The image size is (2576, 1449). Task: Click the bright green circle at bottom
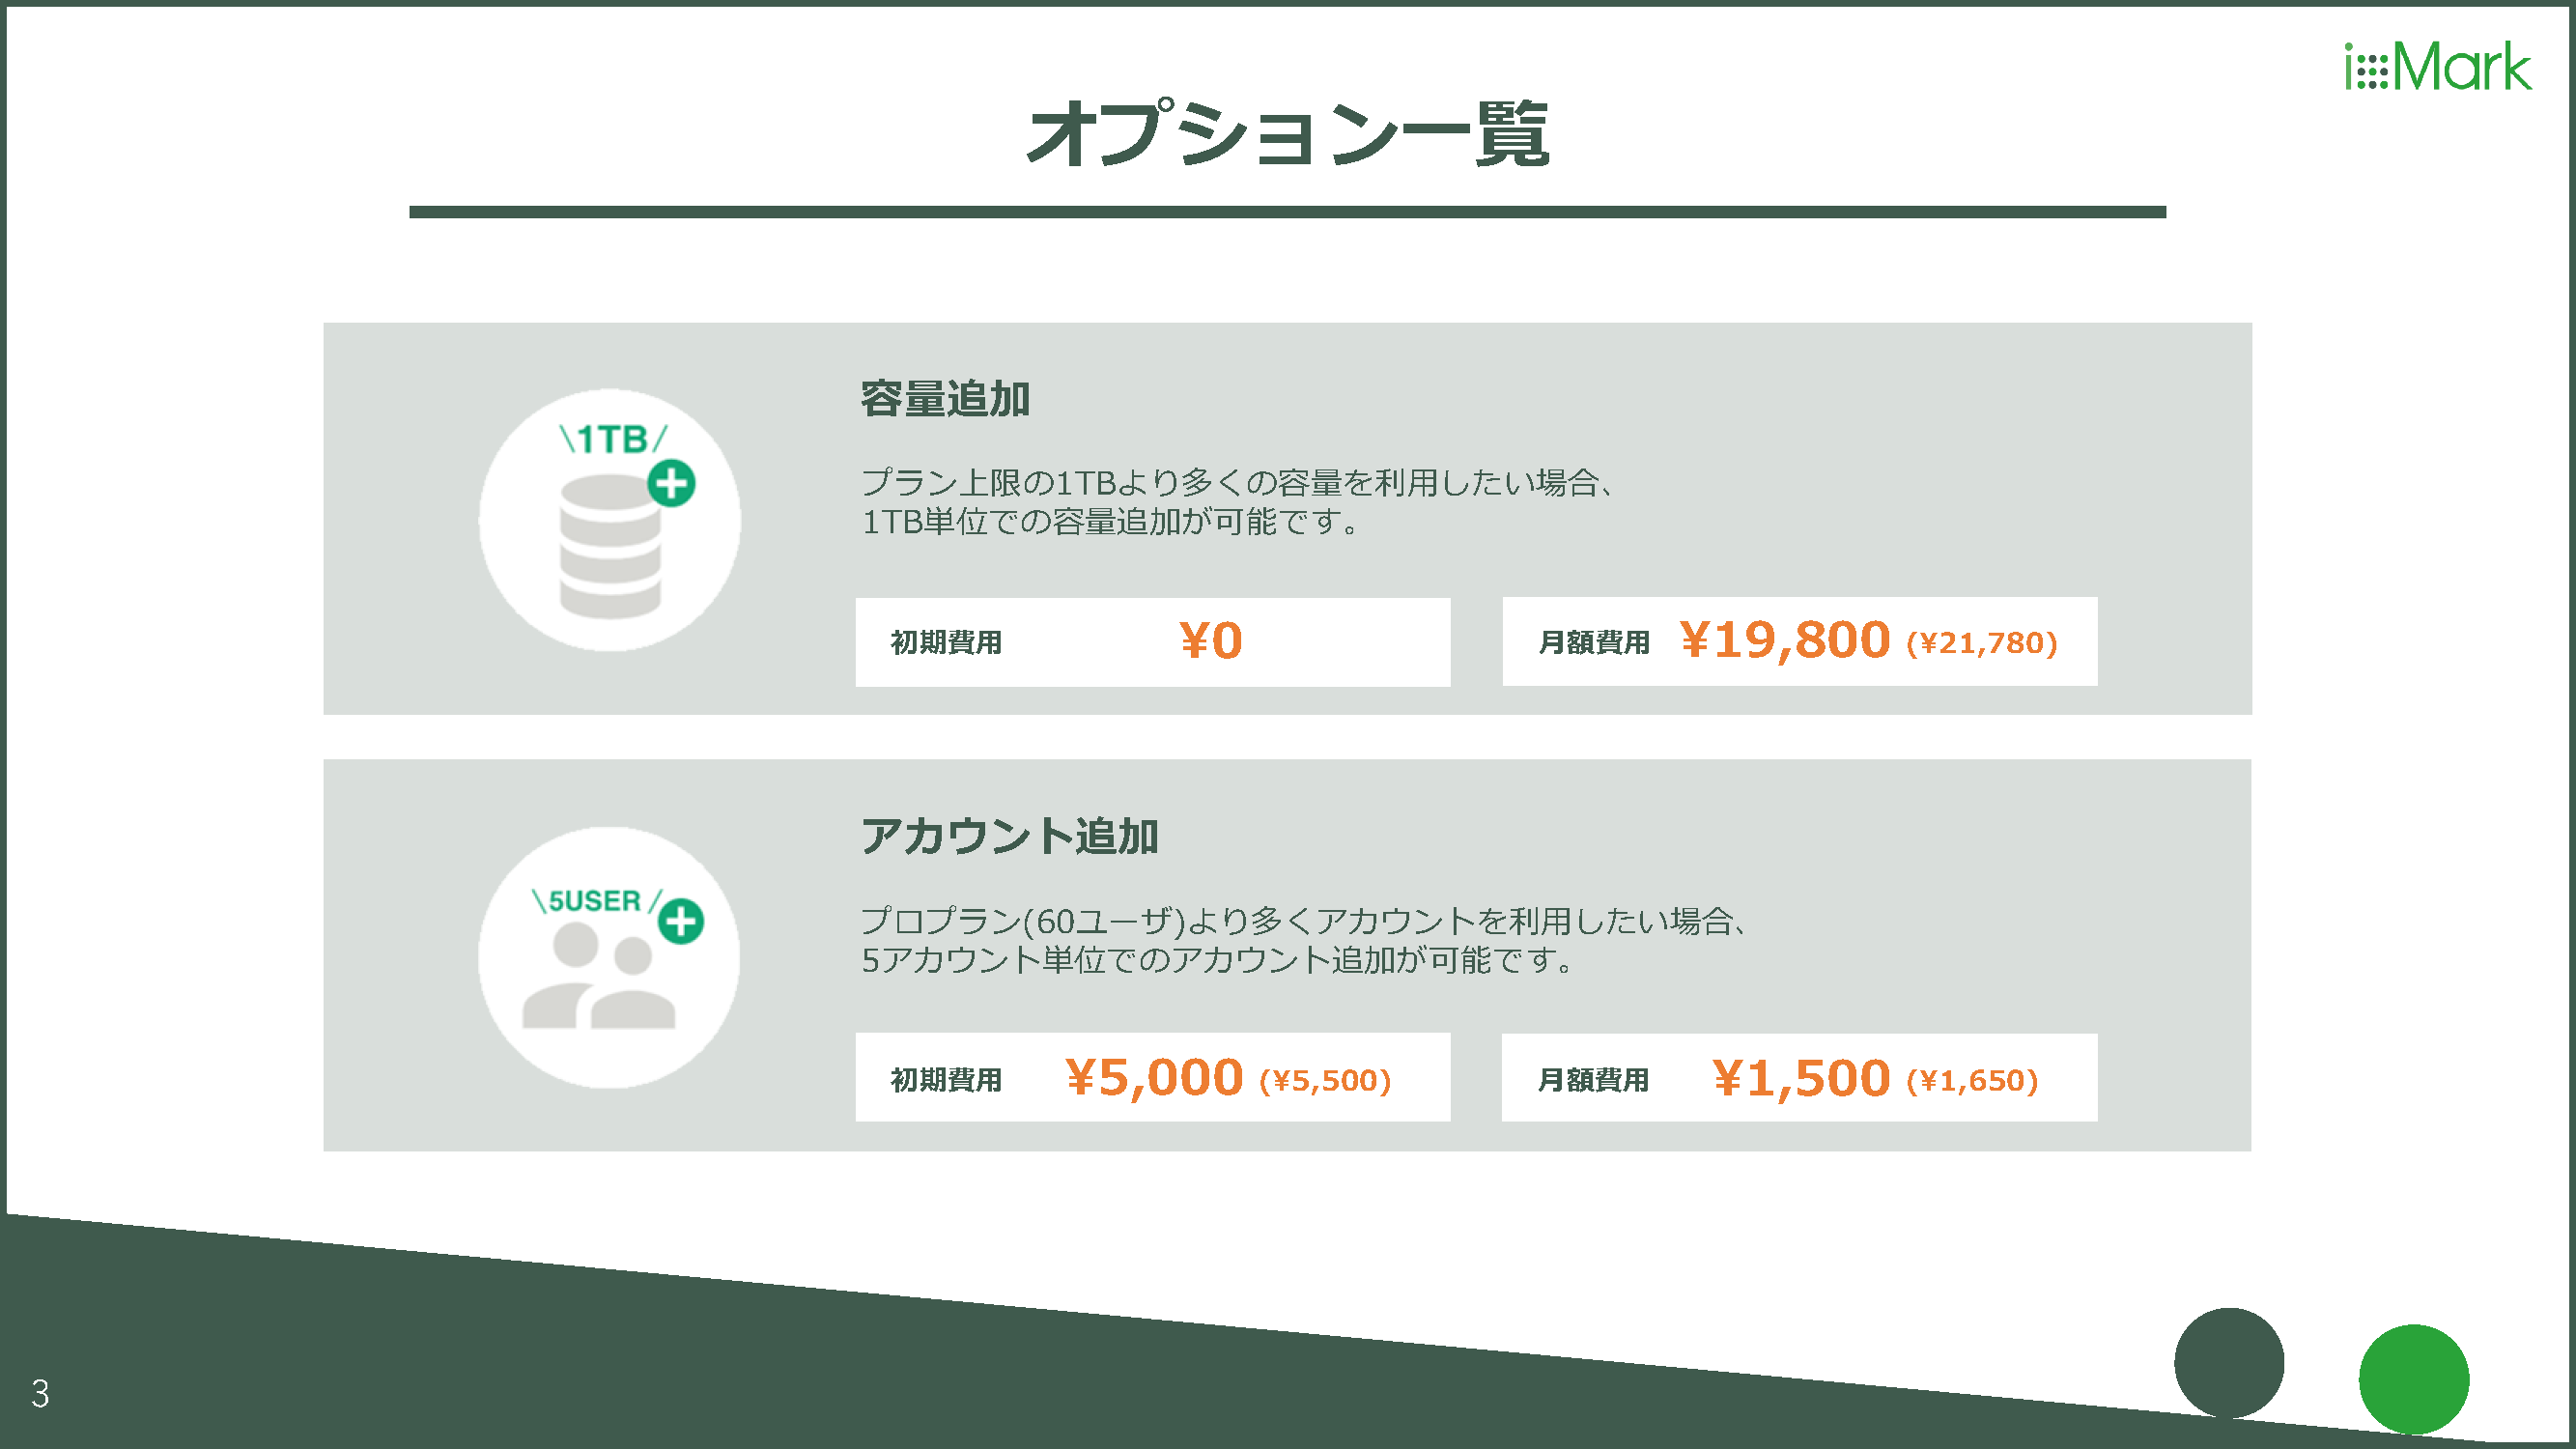(2413, 1379)
